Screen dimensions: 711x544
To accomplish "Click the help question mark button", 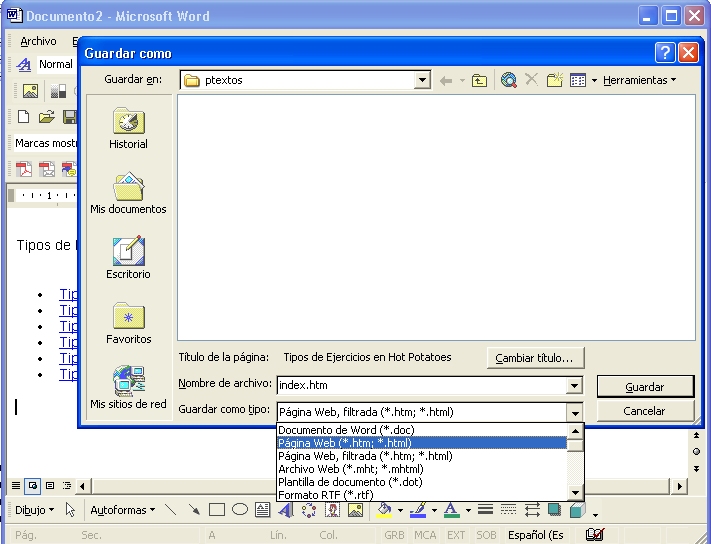I will coord(665,53).
